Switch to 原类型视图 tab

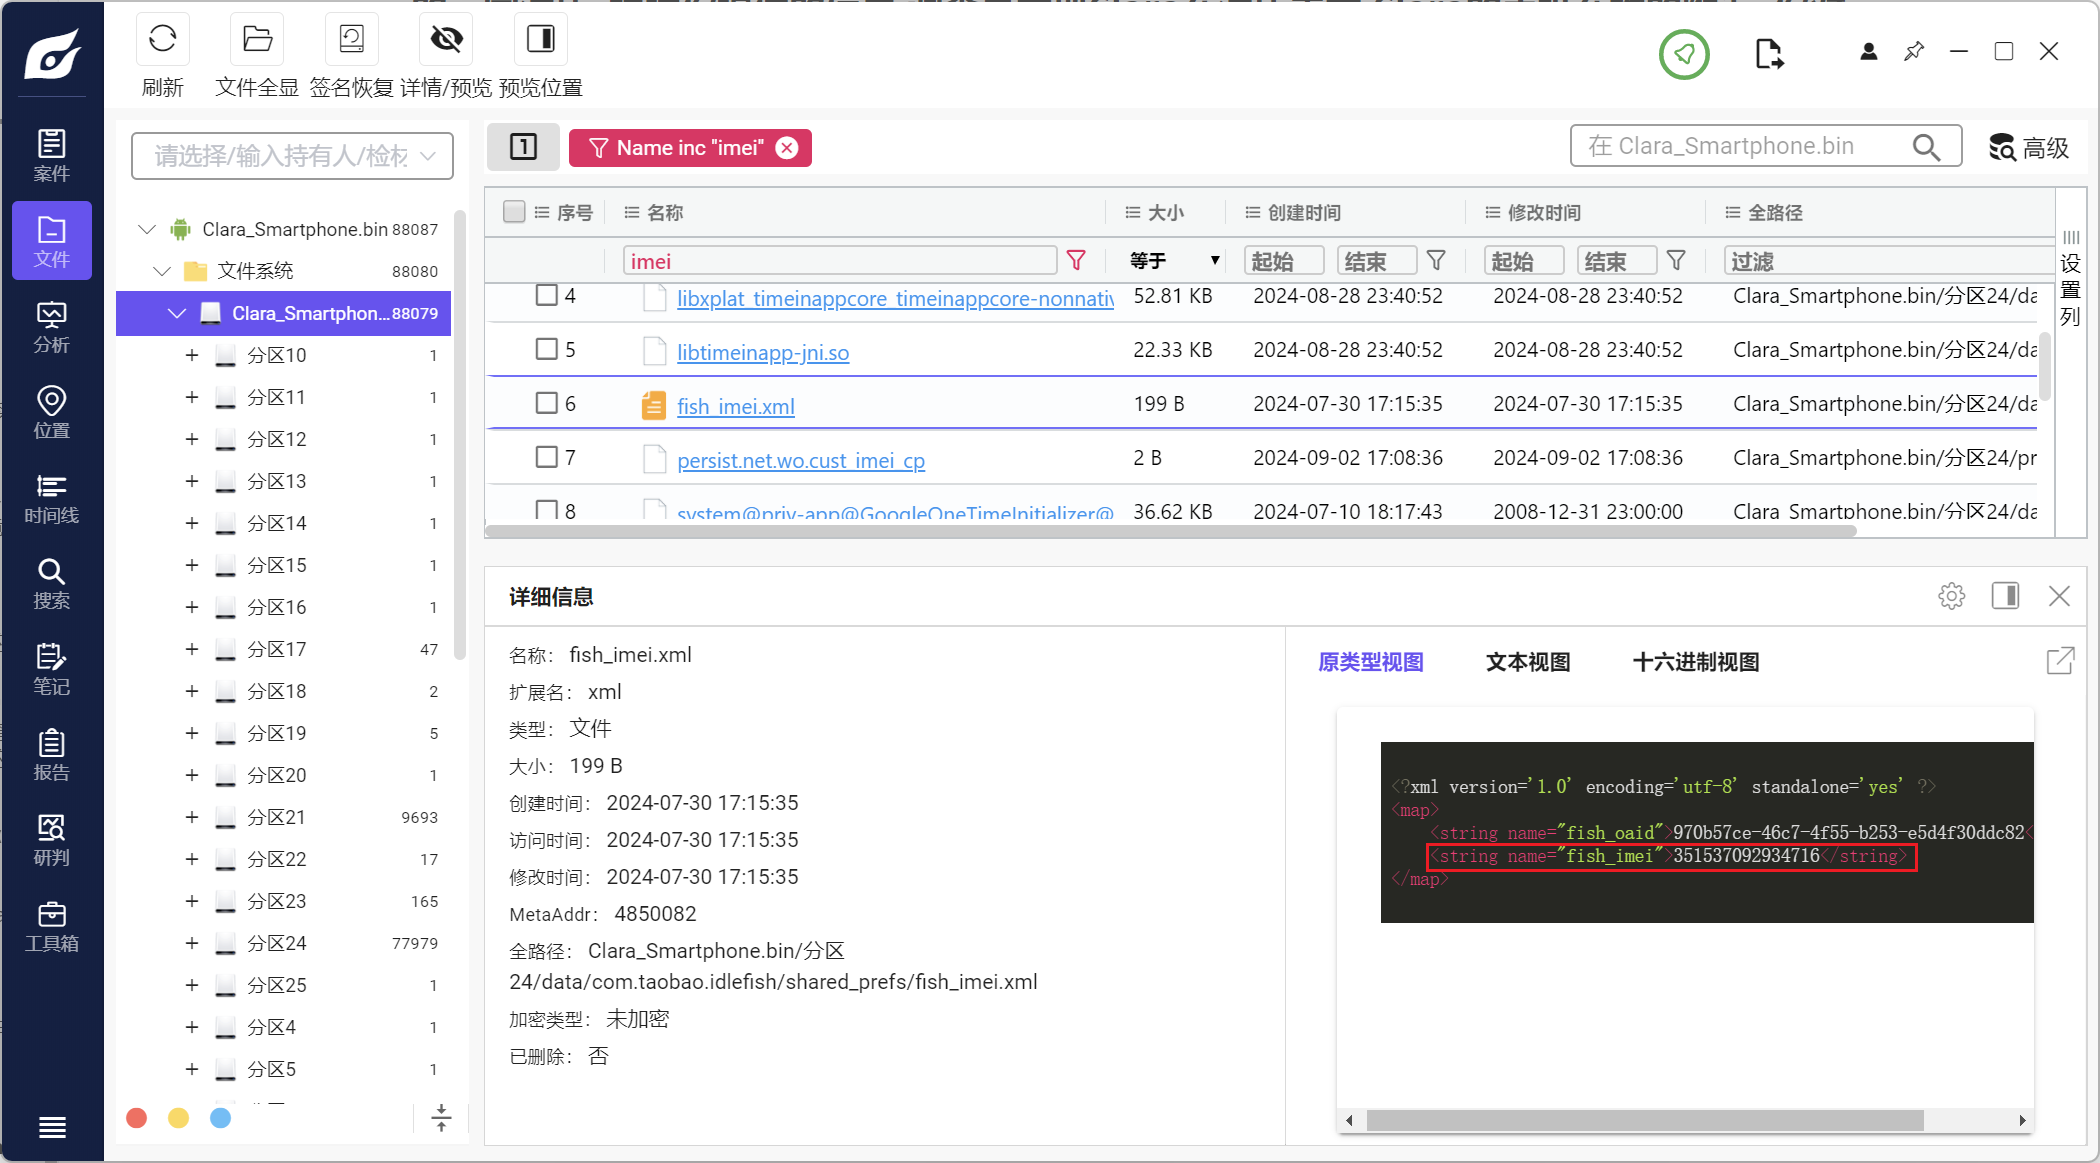pyautogui.click(x=1370, y=662)
